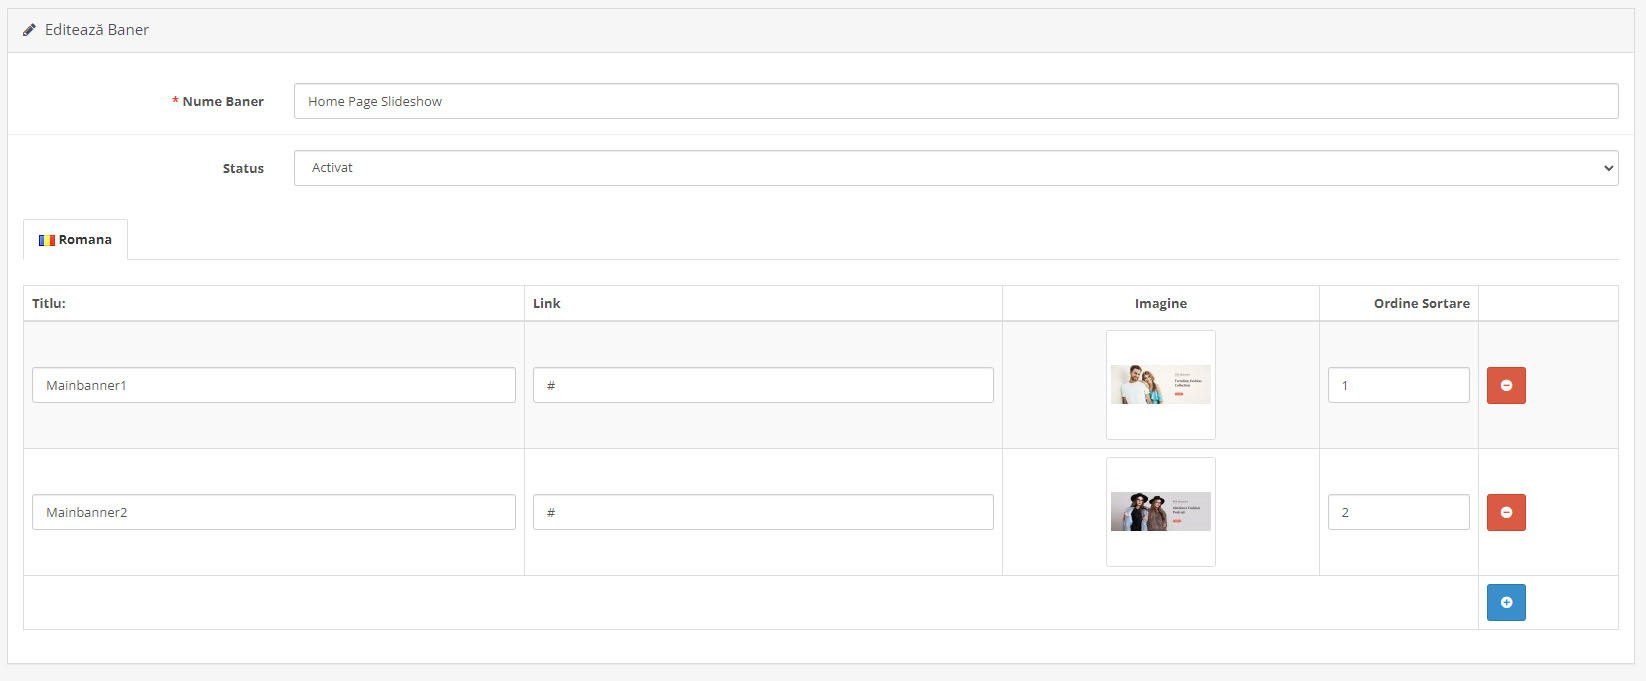Click the Ordine Sortare column header

[x=1422, y=303]
